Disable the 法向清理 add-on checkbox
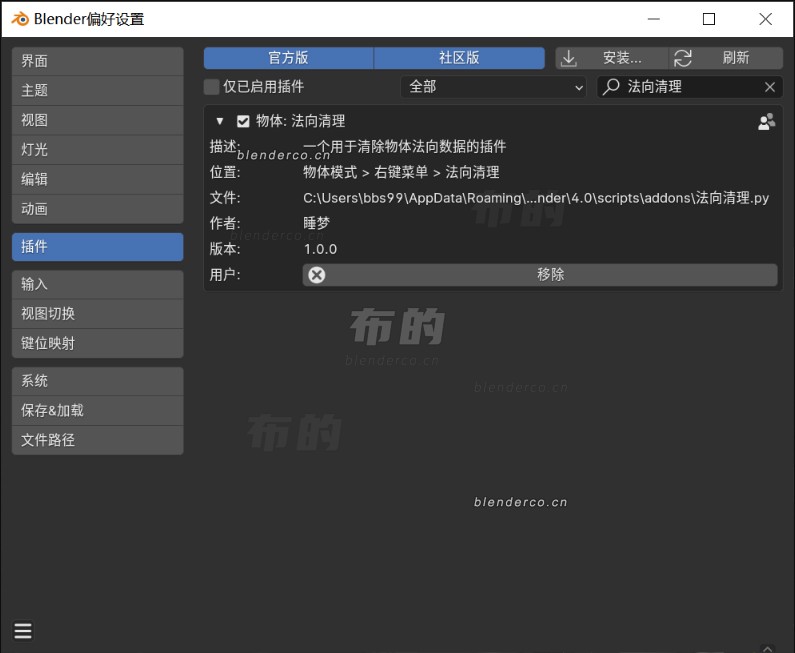795x653 pixels. tap(243, 121)
